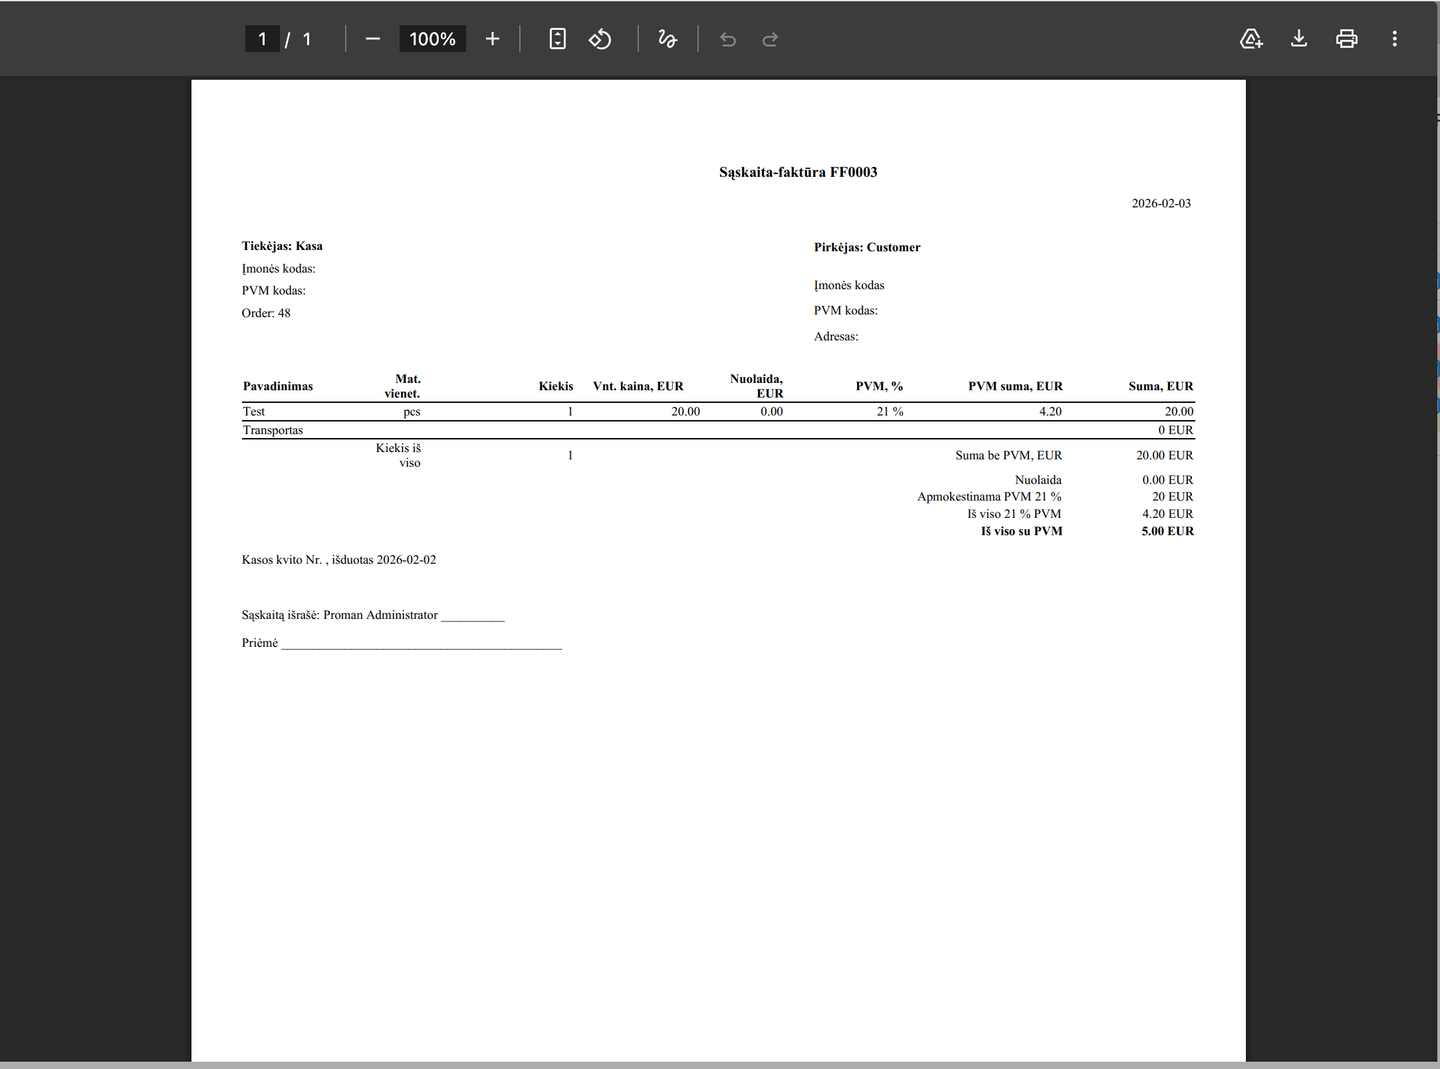Click the Test item row name
The width and height of the screenshot is (1440, 1069).
[254, 411]
